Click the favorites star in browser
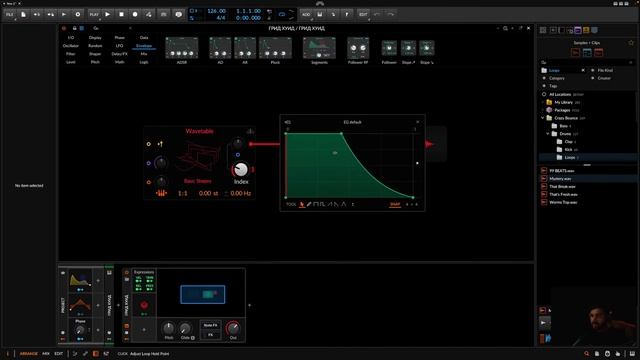Screen dimensions: 640x360 coord(631,42)
